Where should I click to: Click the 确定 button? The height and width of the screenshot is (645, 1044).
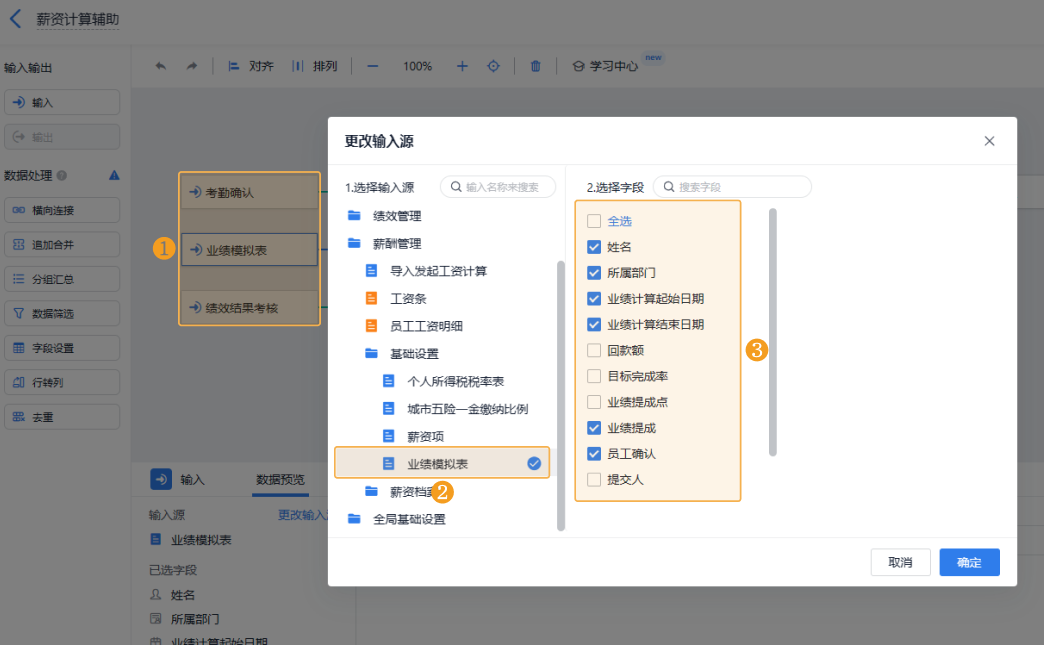[969, 562]
